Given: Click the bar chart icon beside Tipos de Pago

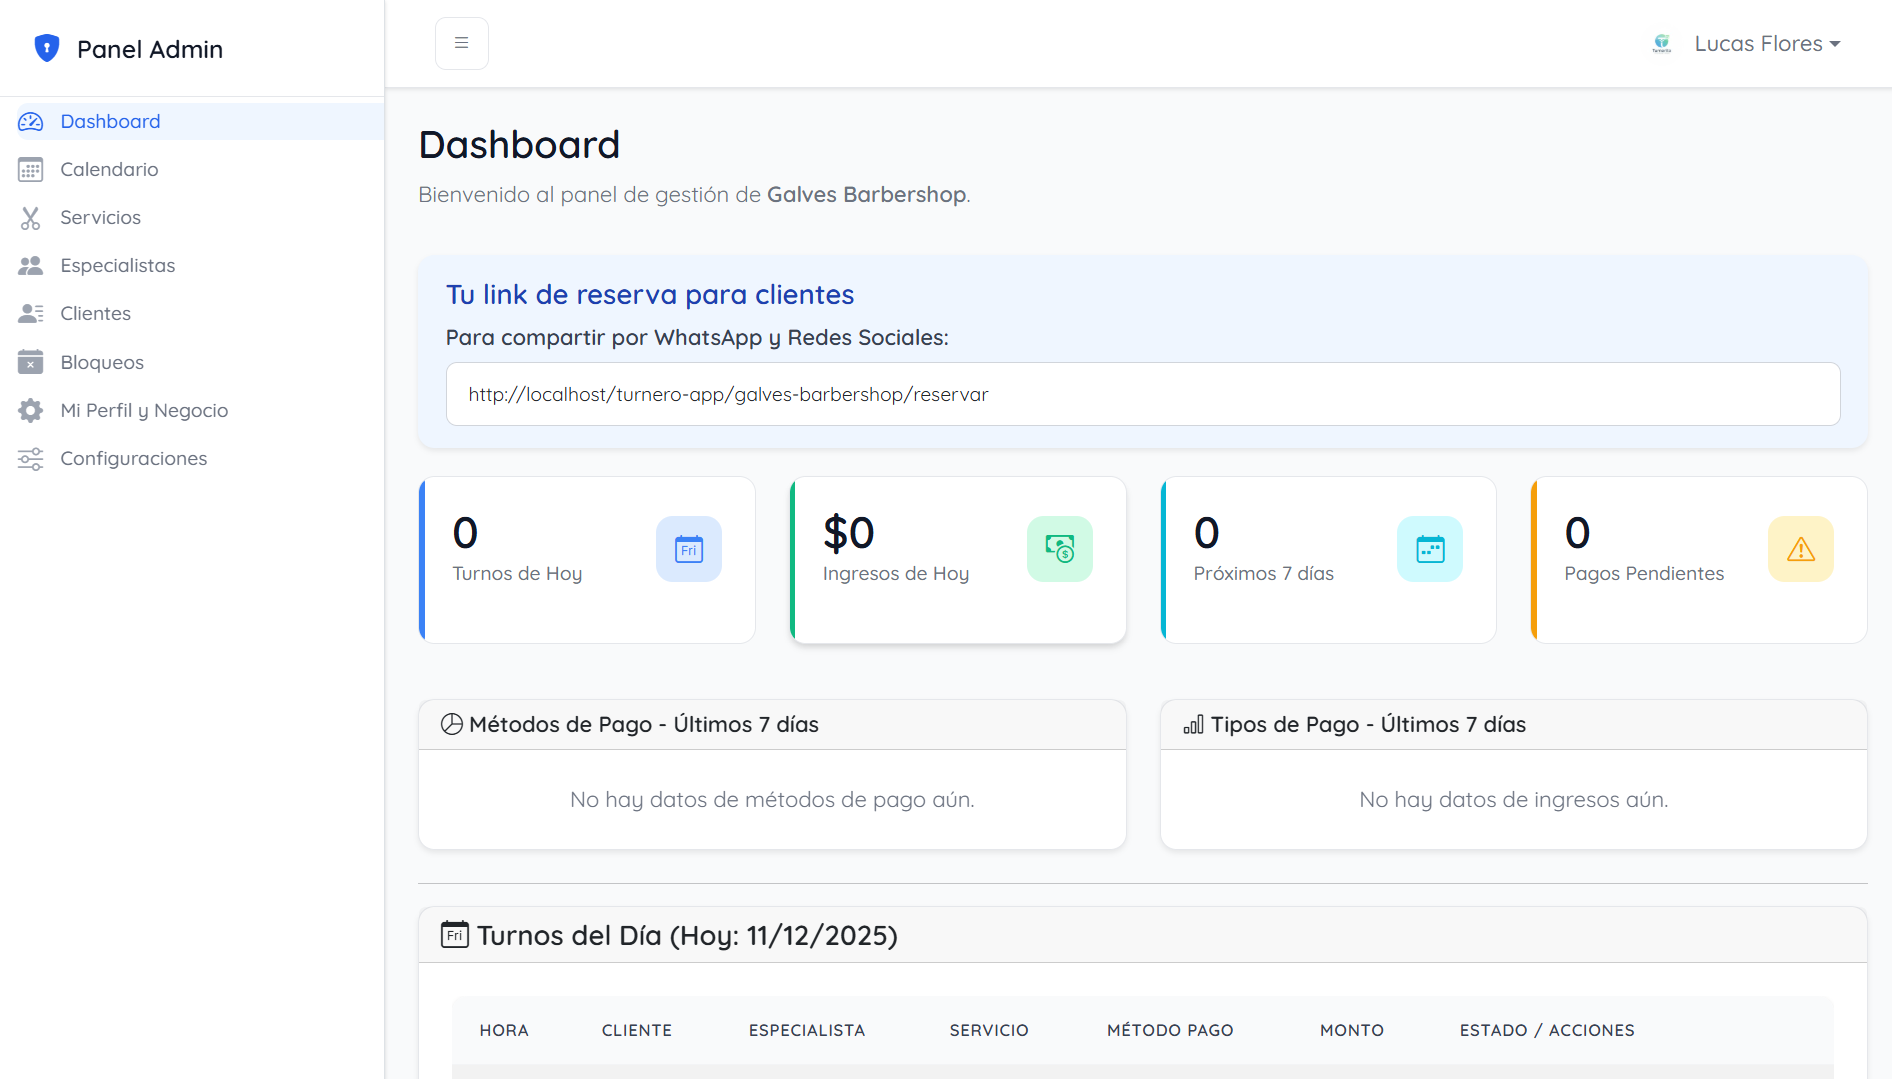Looking at the screenshot, I should (1194, 725).
